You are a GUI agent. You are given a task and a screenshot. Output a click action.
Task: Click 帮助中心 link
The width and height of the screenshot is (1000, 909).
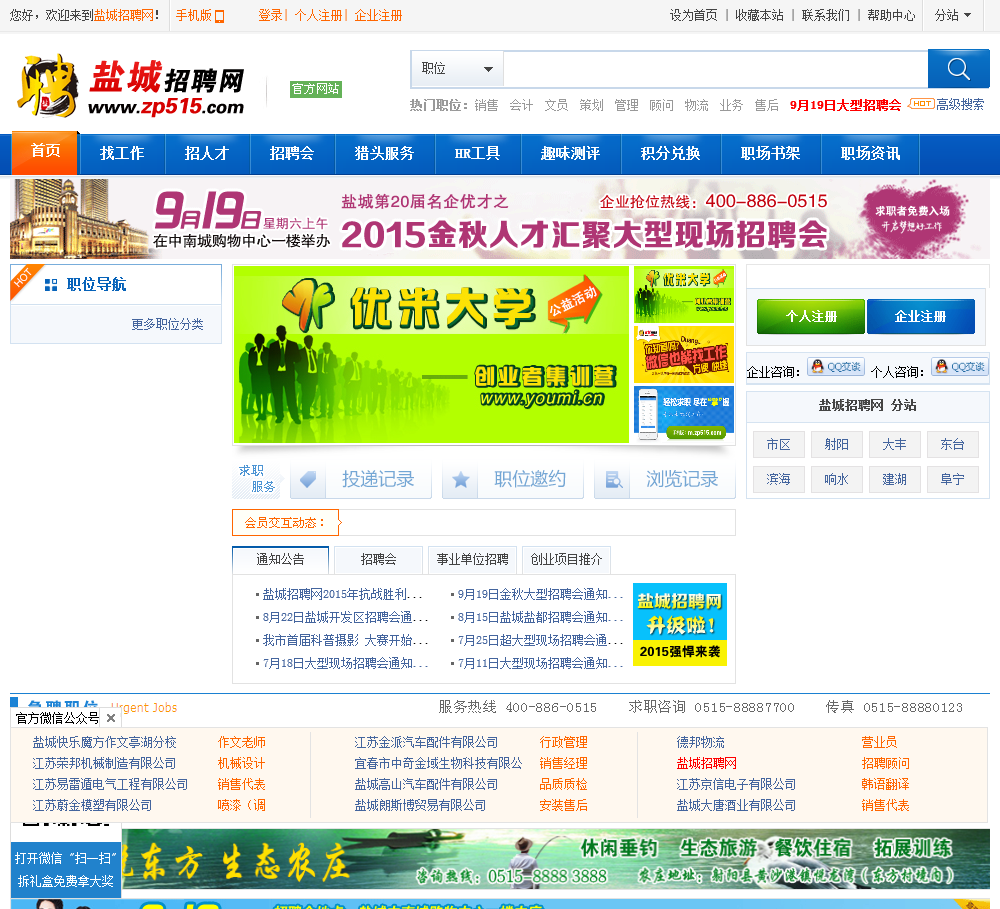(891, 15)
